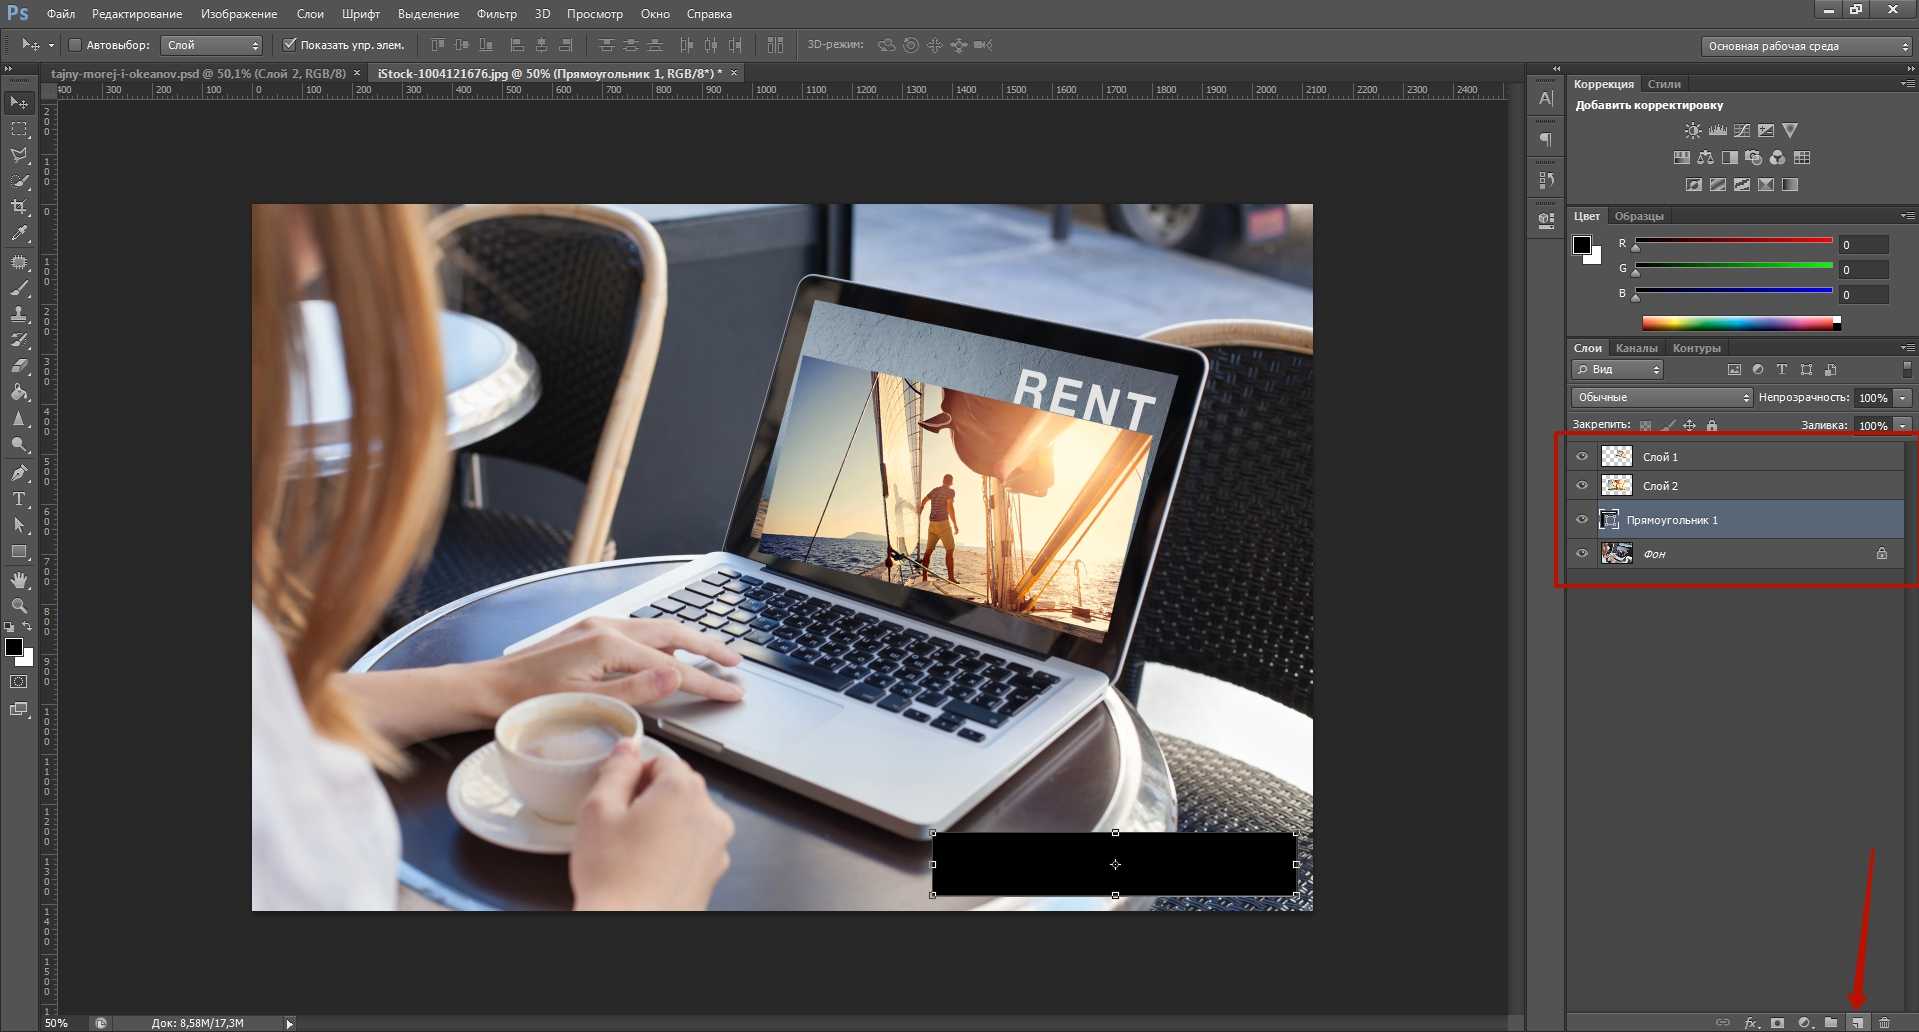
Task: Switch to the Каналы tab
Action: point(1636,348)
